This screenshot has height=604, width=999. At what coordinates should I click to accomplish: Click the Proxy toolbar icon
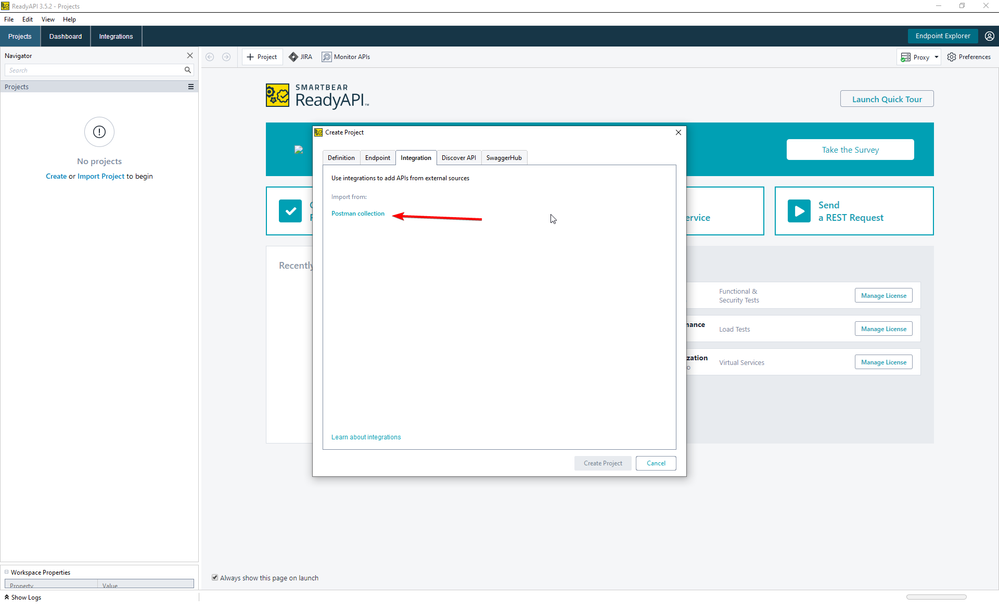tap(905, 57)
